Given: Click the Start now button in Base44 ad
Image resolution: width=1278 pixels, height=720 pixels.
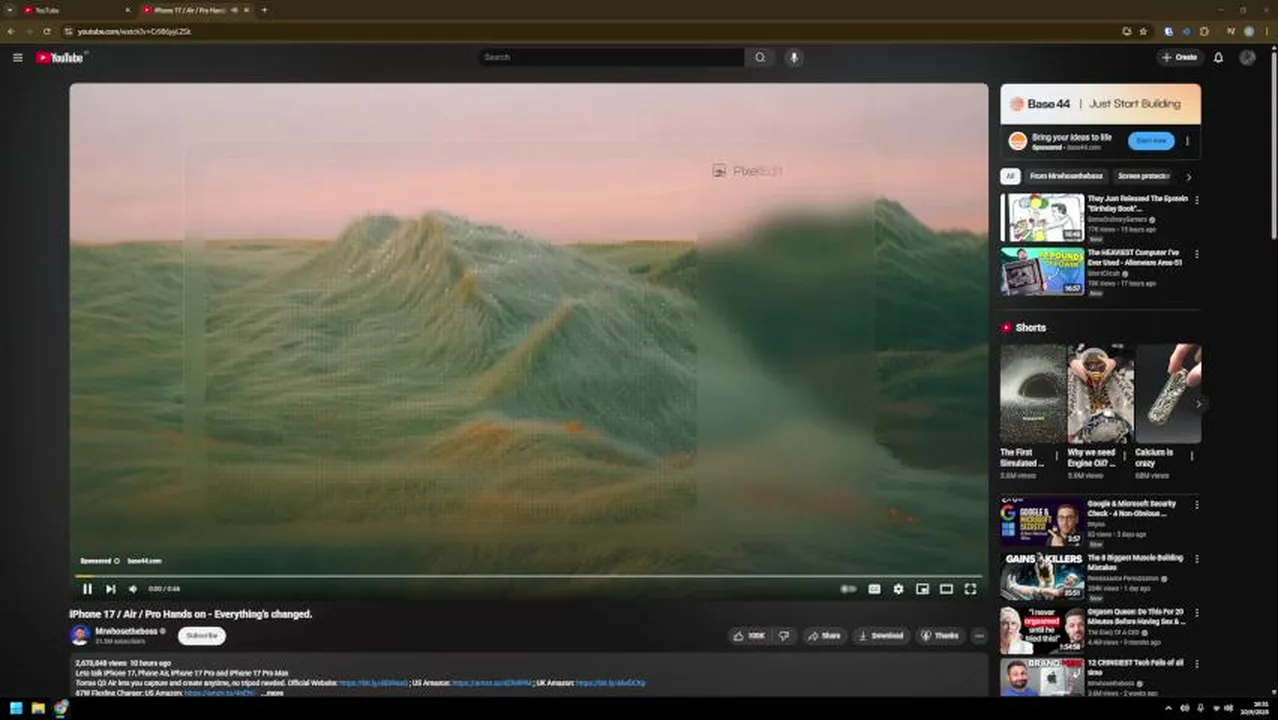Looking at the screenshot, I should click(1151, 141).
